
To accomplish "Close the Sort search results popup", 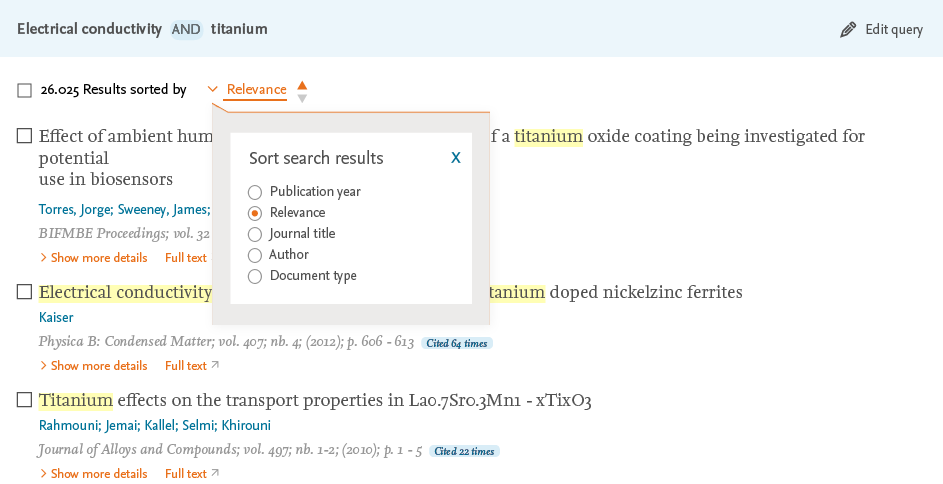I will coord(456,158).
